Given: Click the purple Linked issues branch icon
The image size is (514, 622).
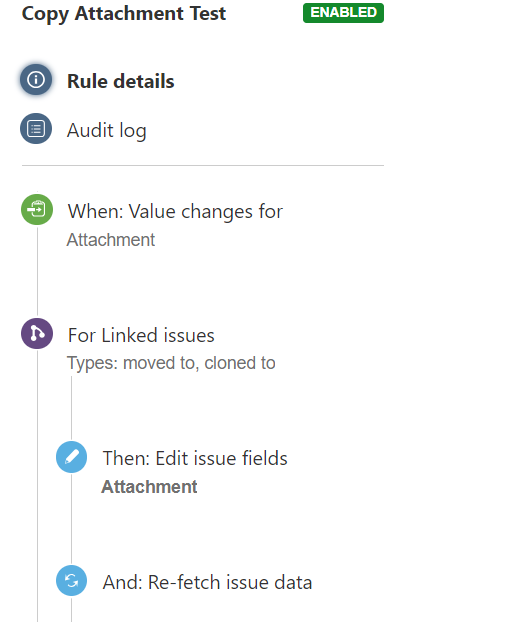Looking at the screenshot, I should click(37, 334).
